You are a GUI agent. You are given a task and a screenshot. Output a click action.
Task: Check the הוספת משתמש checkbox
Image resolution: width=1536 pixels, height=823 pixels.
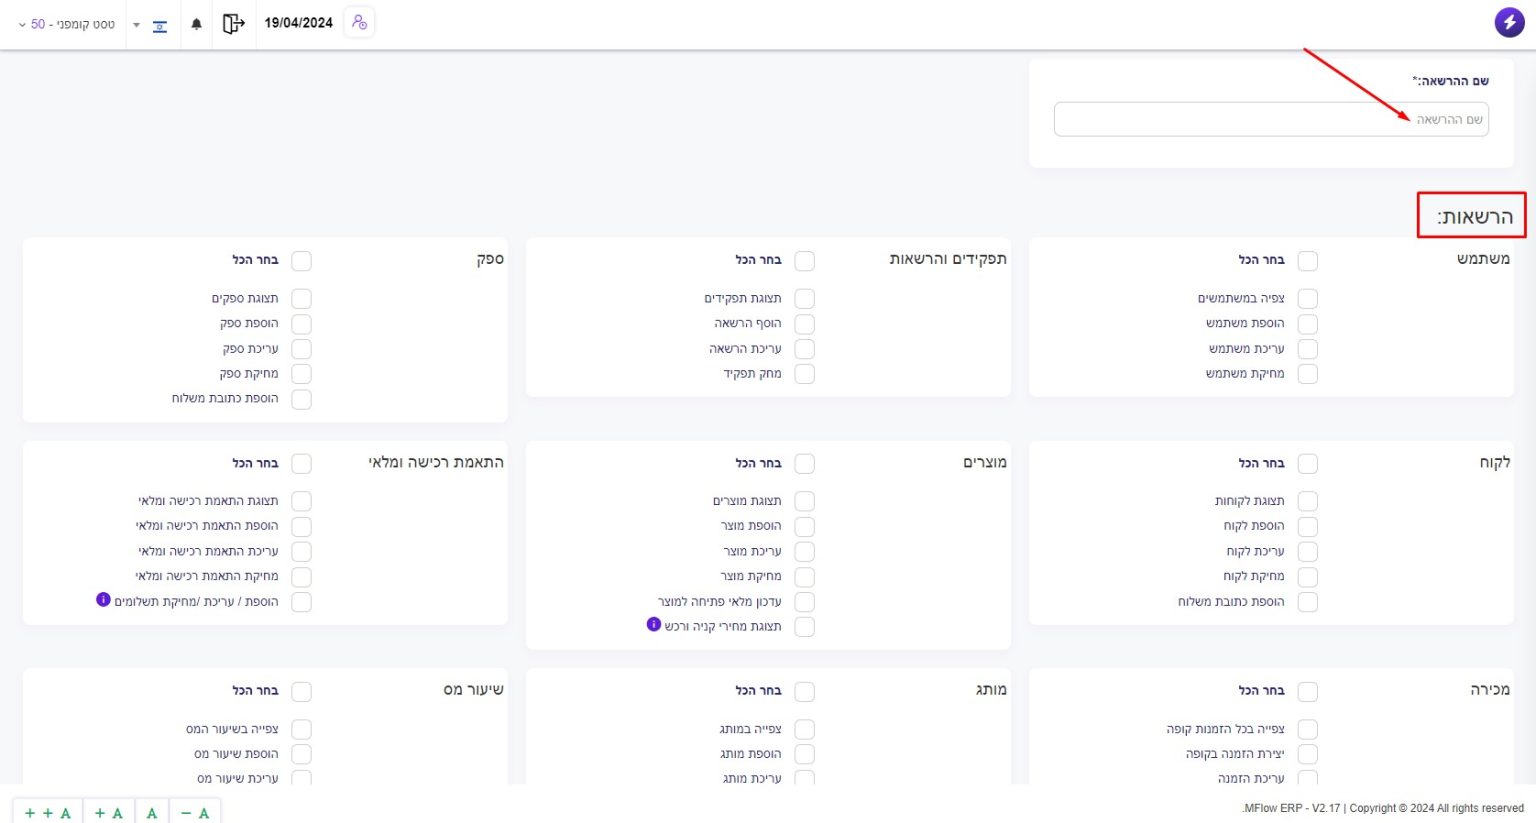pyautogui.click(x=1307, y=324)
